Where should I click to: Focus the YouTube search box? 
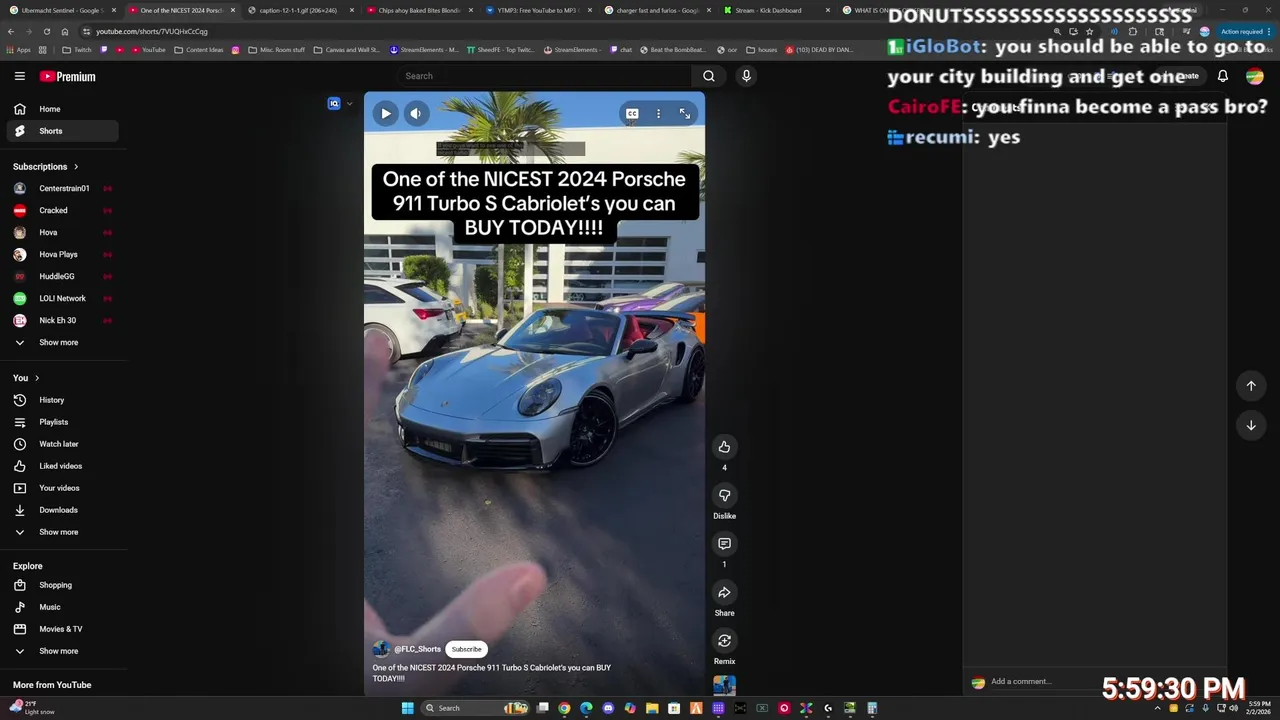(x=545, y=76)
